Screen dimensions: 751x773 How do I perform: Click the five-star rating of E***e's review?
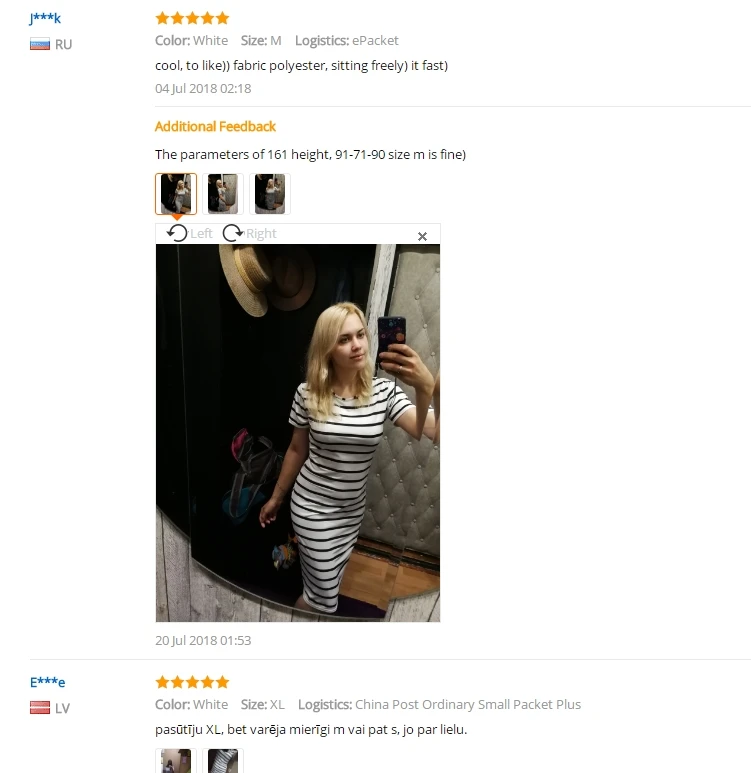click(192, 682)
